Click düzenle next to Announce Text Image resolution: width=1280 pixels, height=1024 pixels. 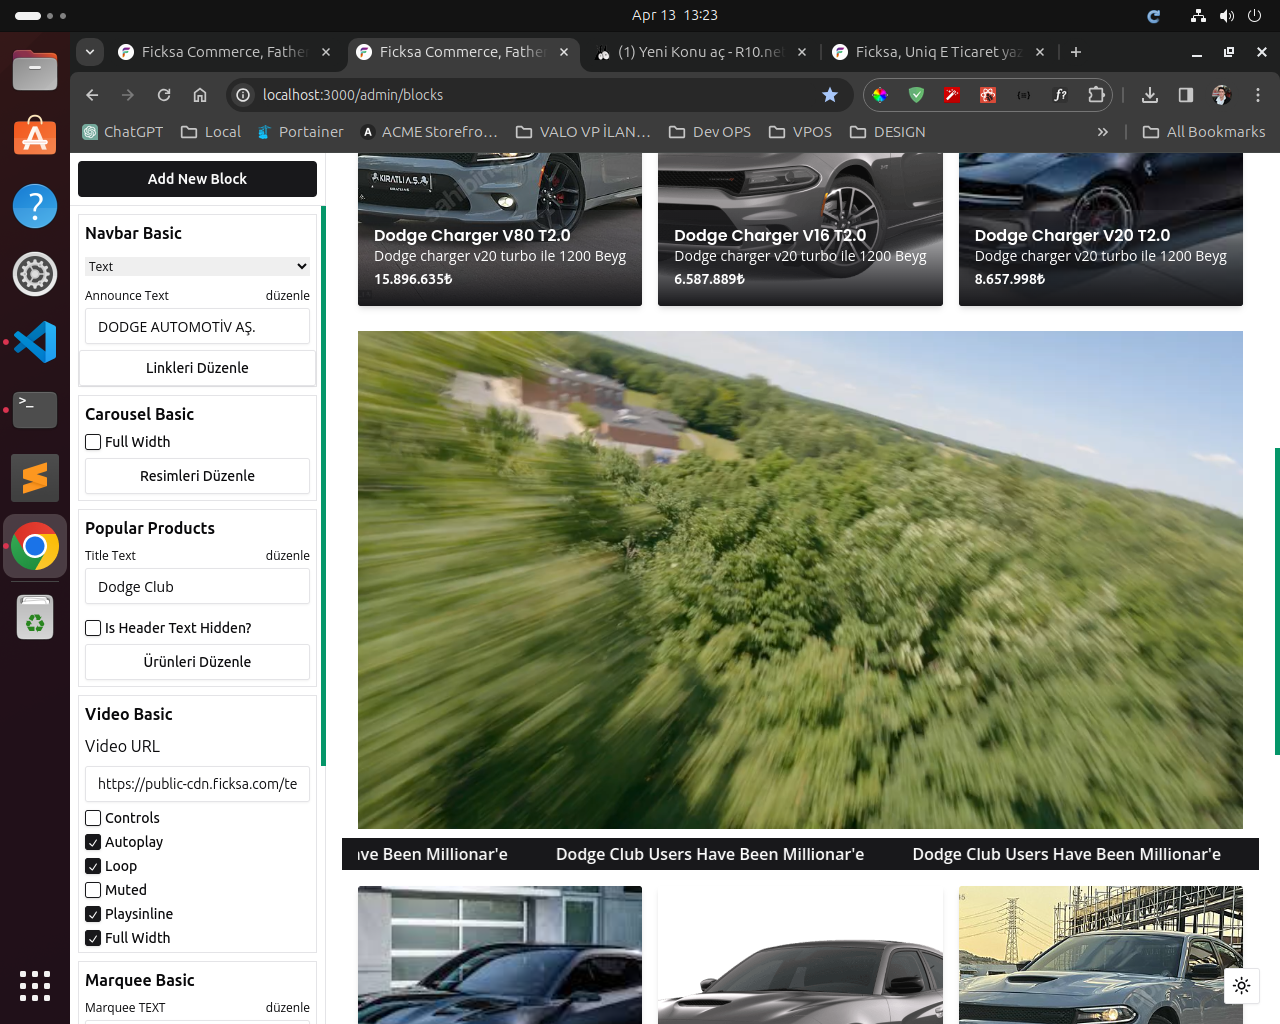tap(288, 296)
